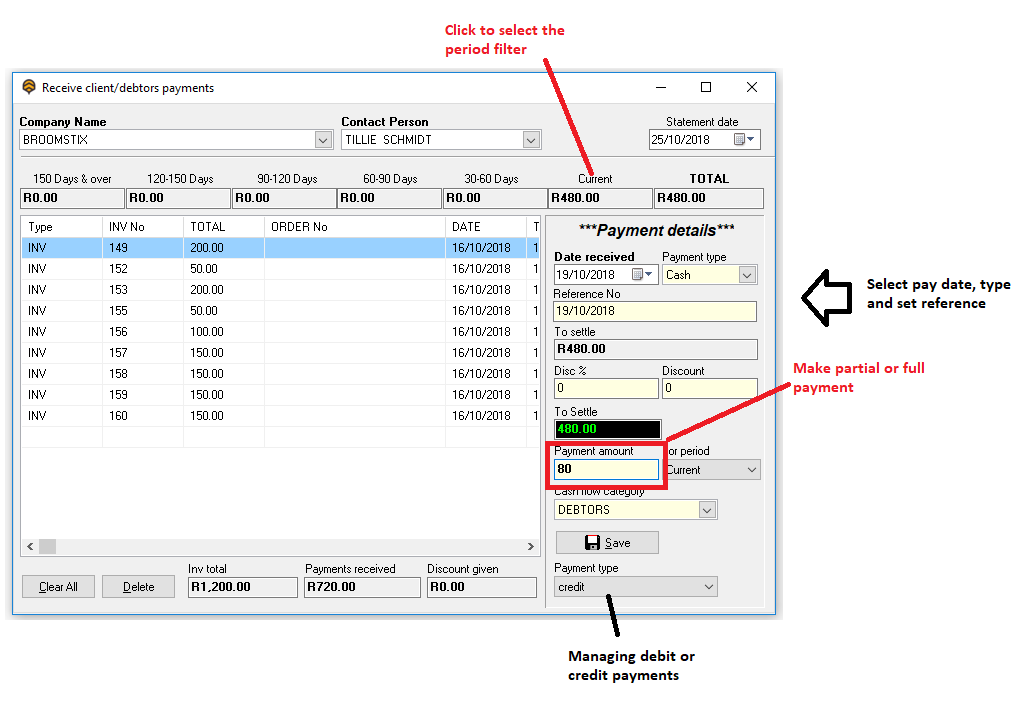Screen dimensions: 1025x706
Task: Click the Current period amount R480.00
Action: (600, 198)
